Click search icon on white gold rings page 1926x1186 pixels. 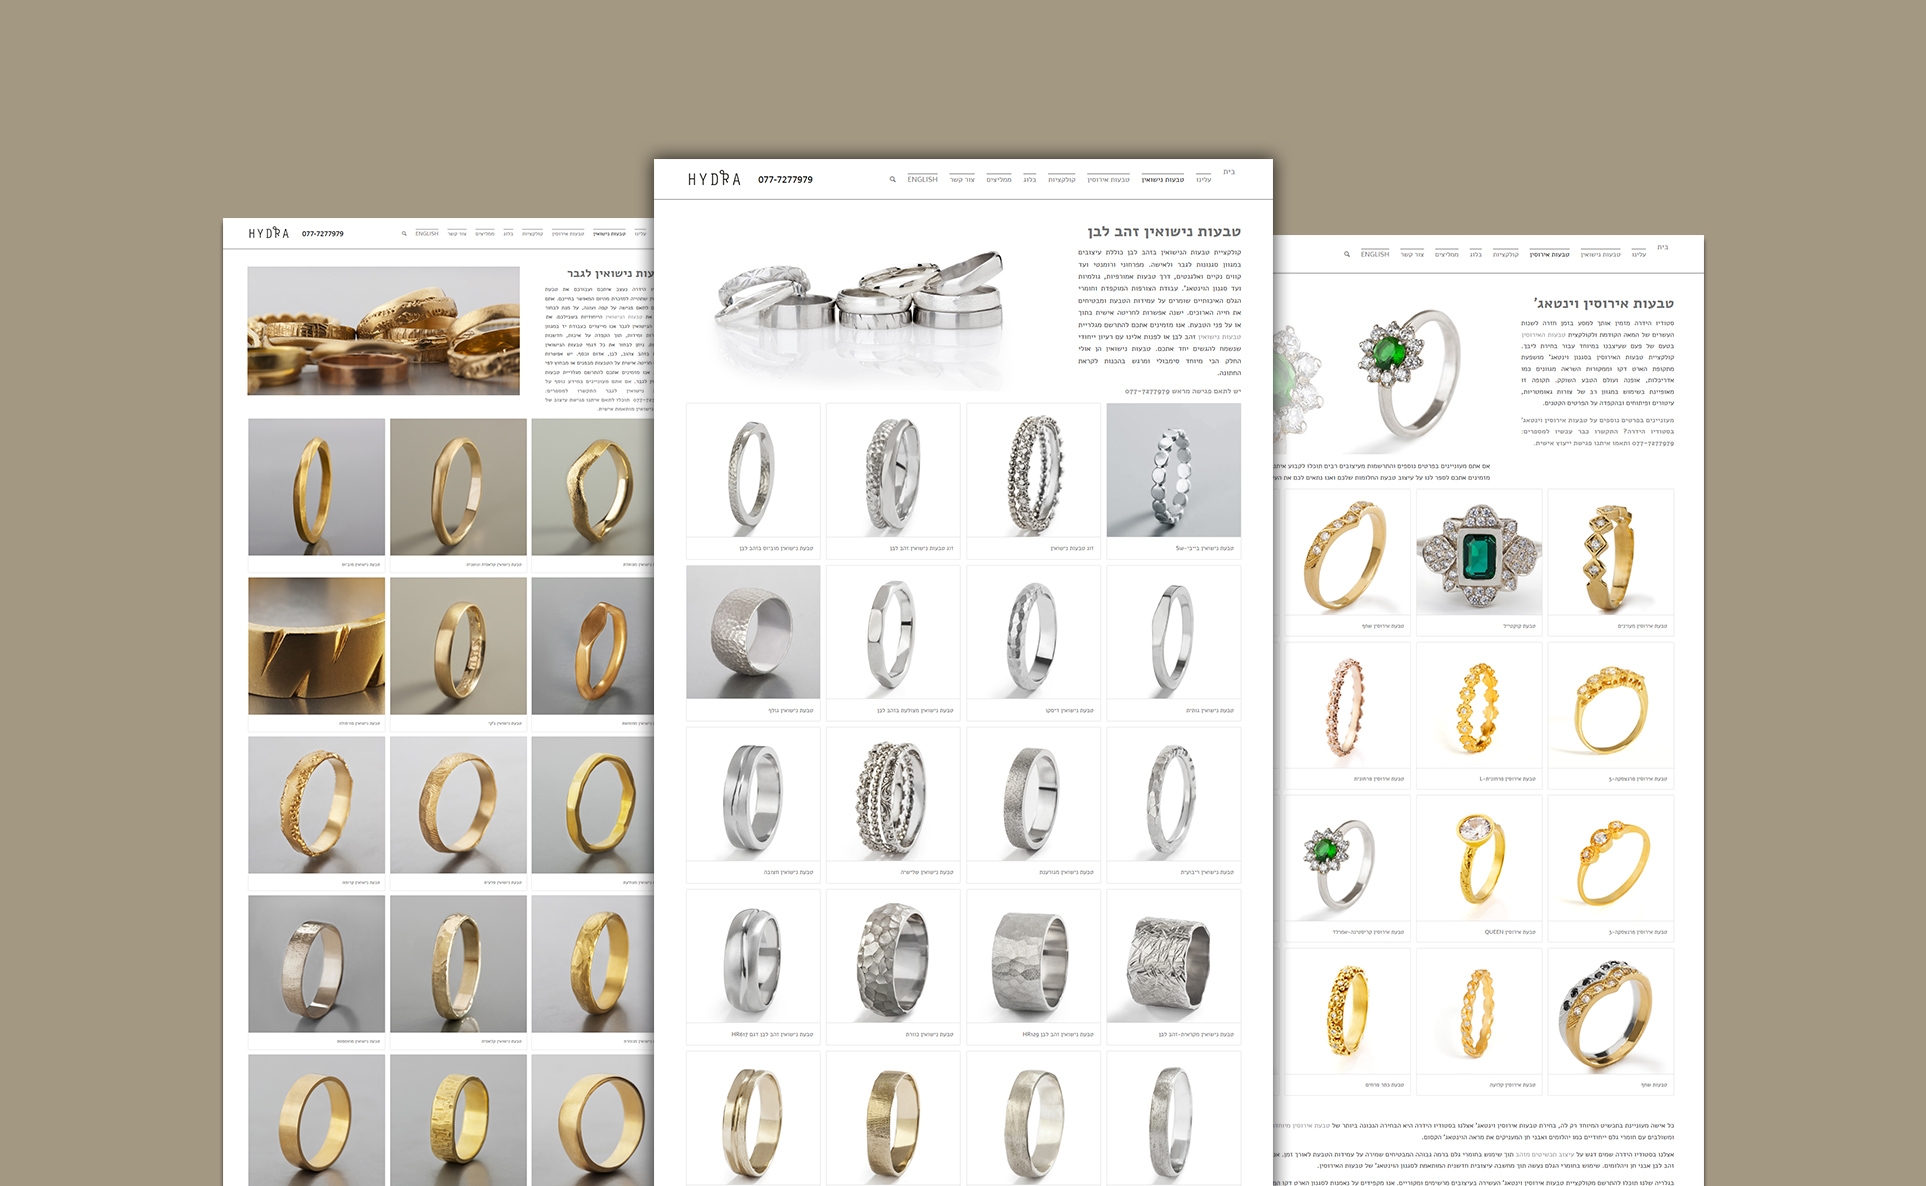892,180
